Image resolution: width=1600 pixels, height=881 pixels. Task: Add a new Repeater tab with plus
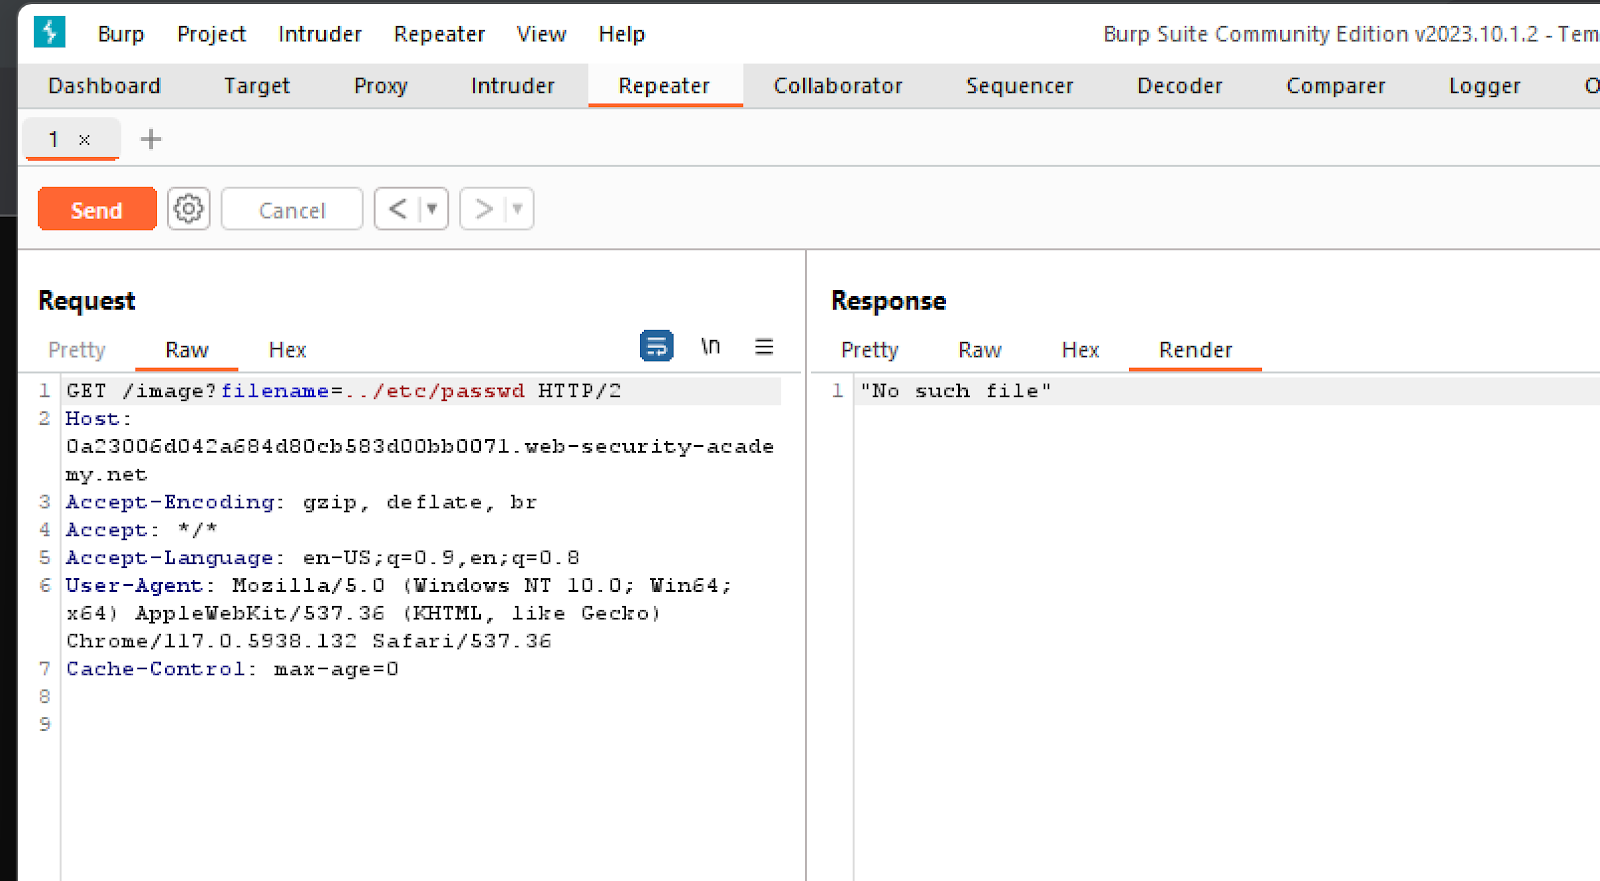151,139
